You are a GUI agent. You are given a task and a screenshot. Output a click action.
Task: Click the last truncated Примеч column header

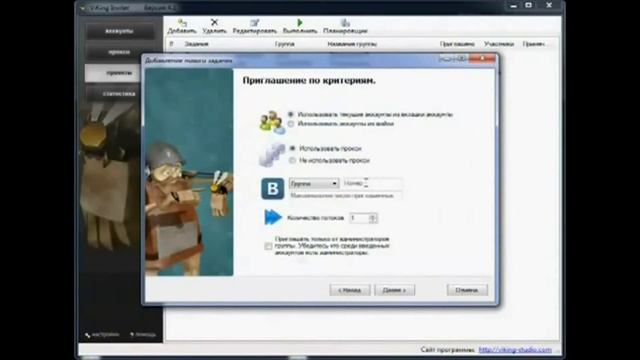534,44
